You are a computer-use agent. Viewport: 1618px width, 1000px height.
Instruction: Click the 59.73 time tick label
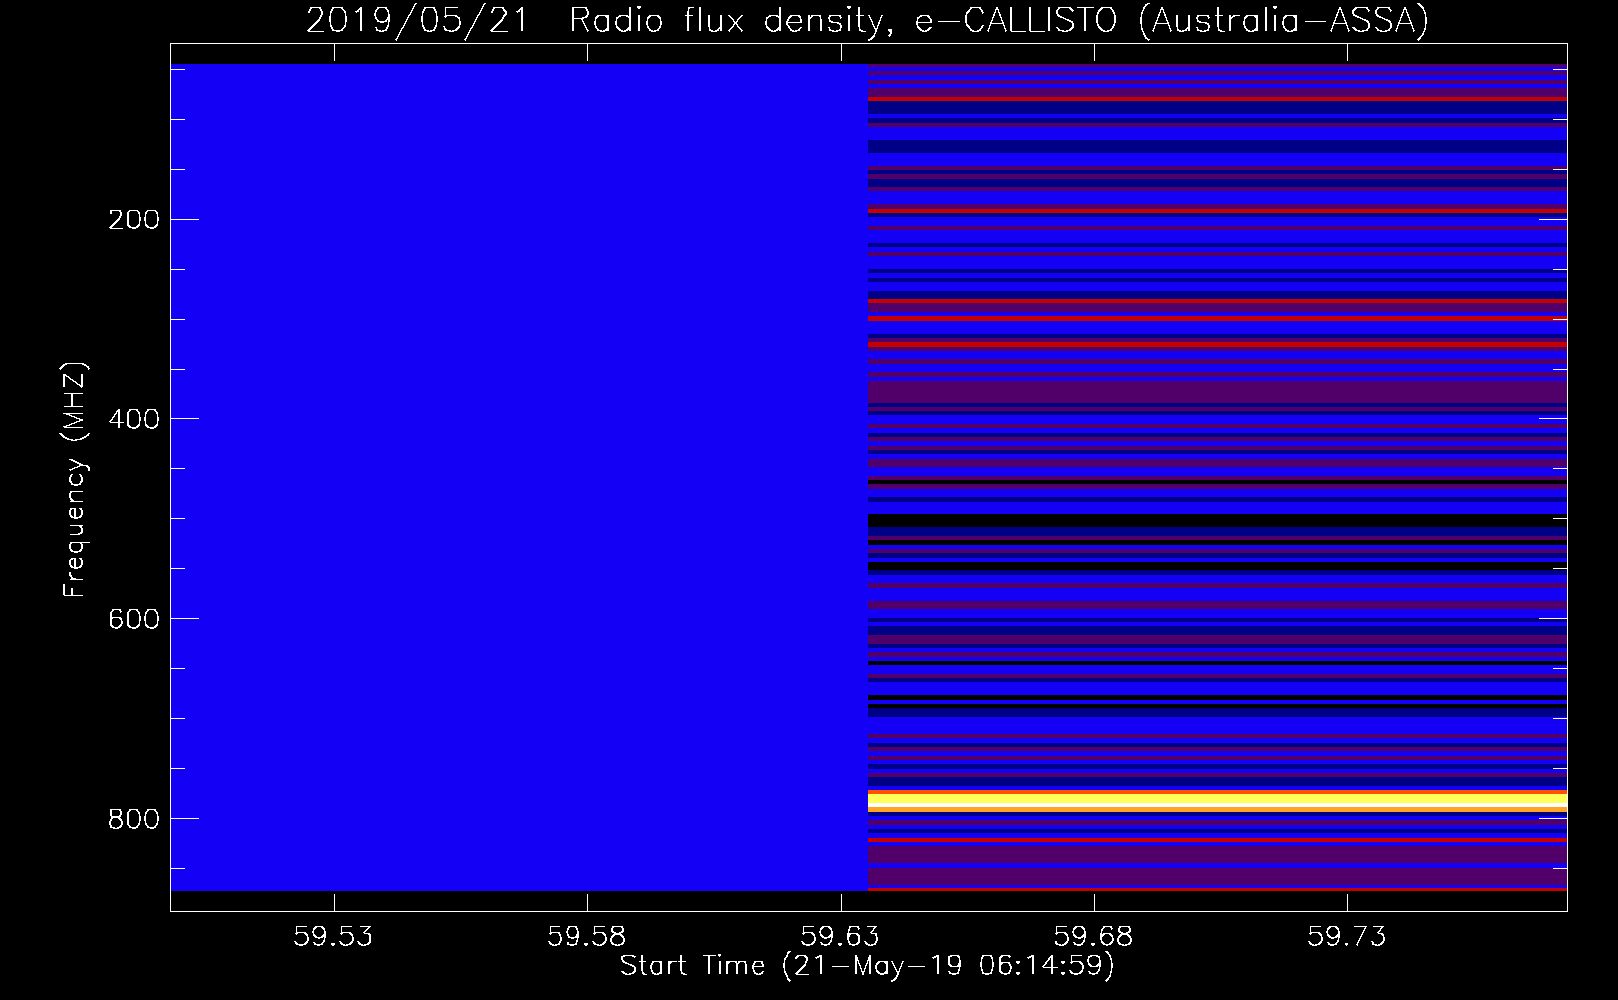[x=1348, y=937]
